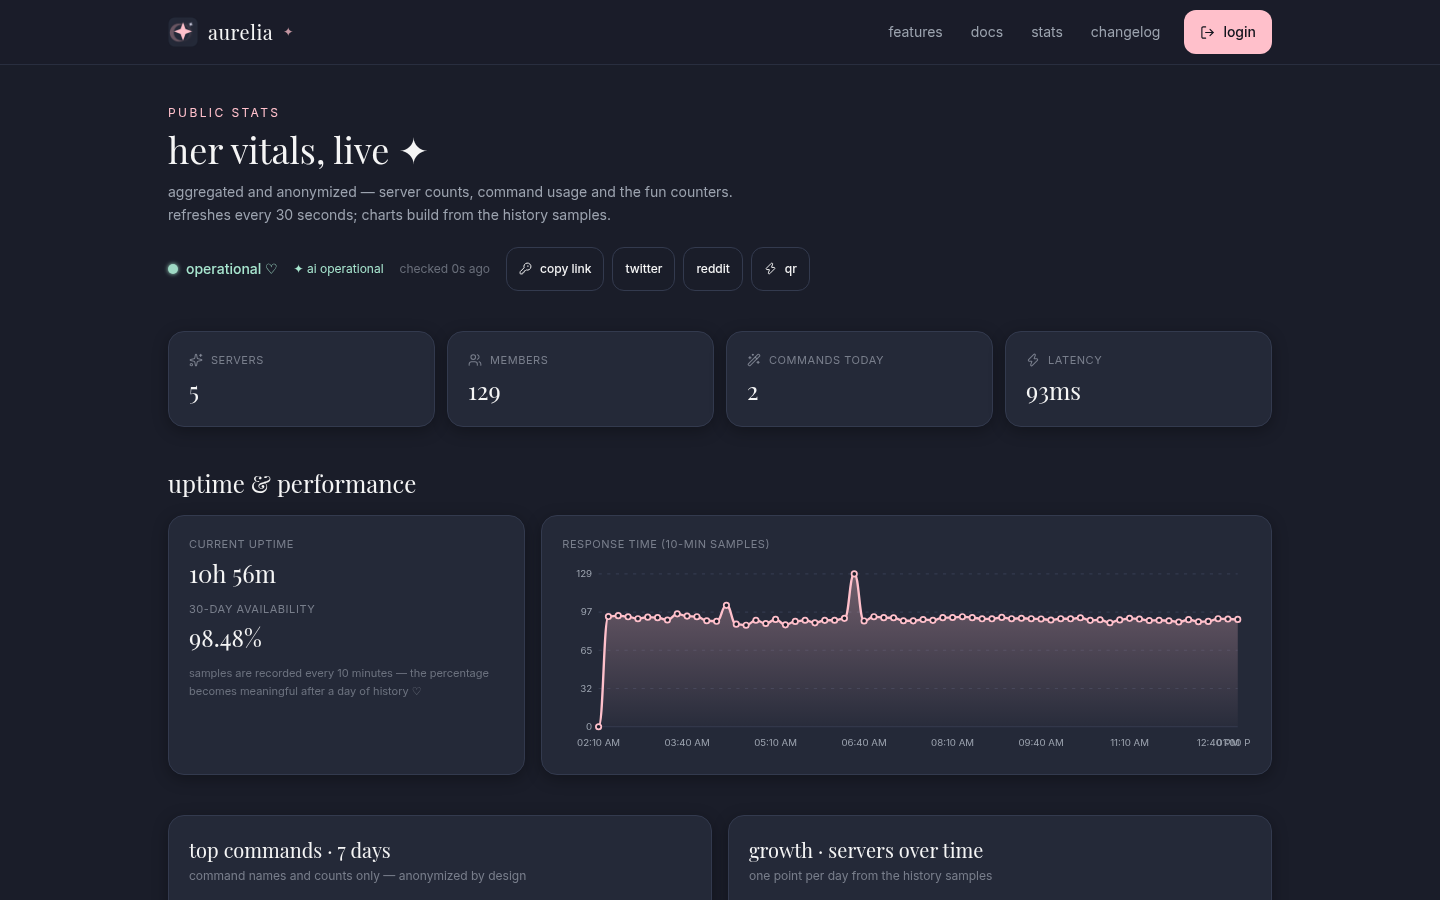Screen dimensions: 1440x900
Task: Click 'growth · servers over time' heading
Action: point(866,851)
